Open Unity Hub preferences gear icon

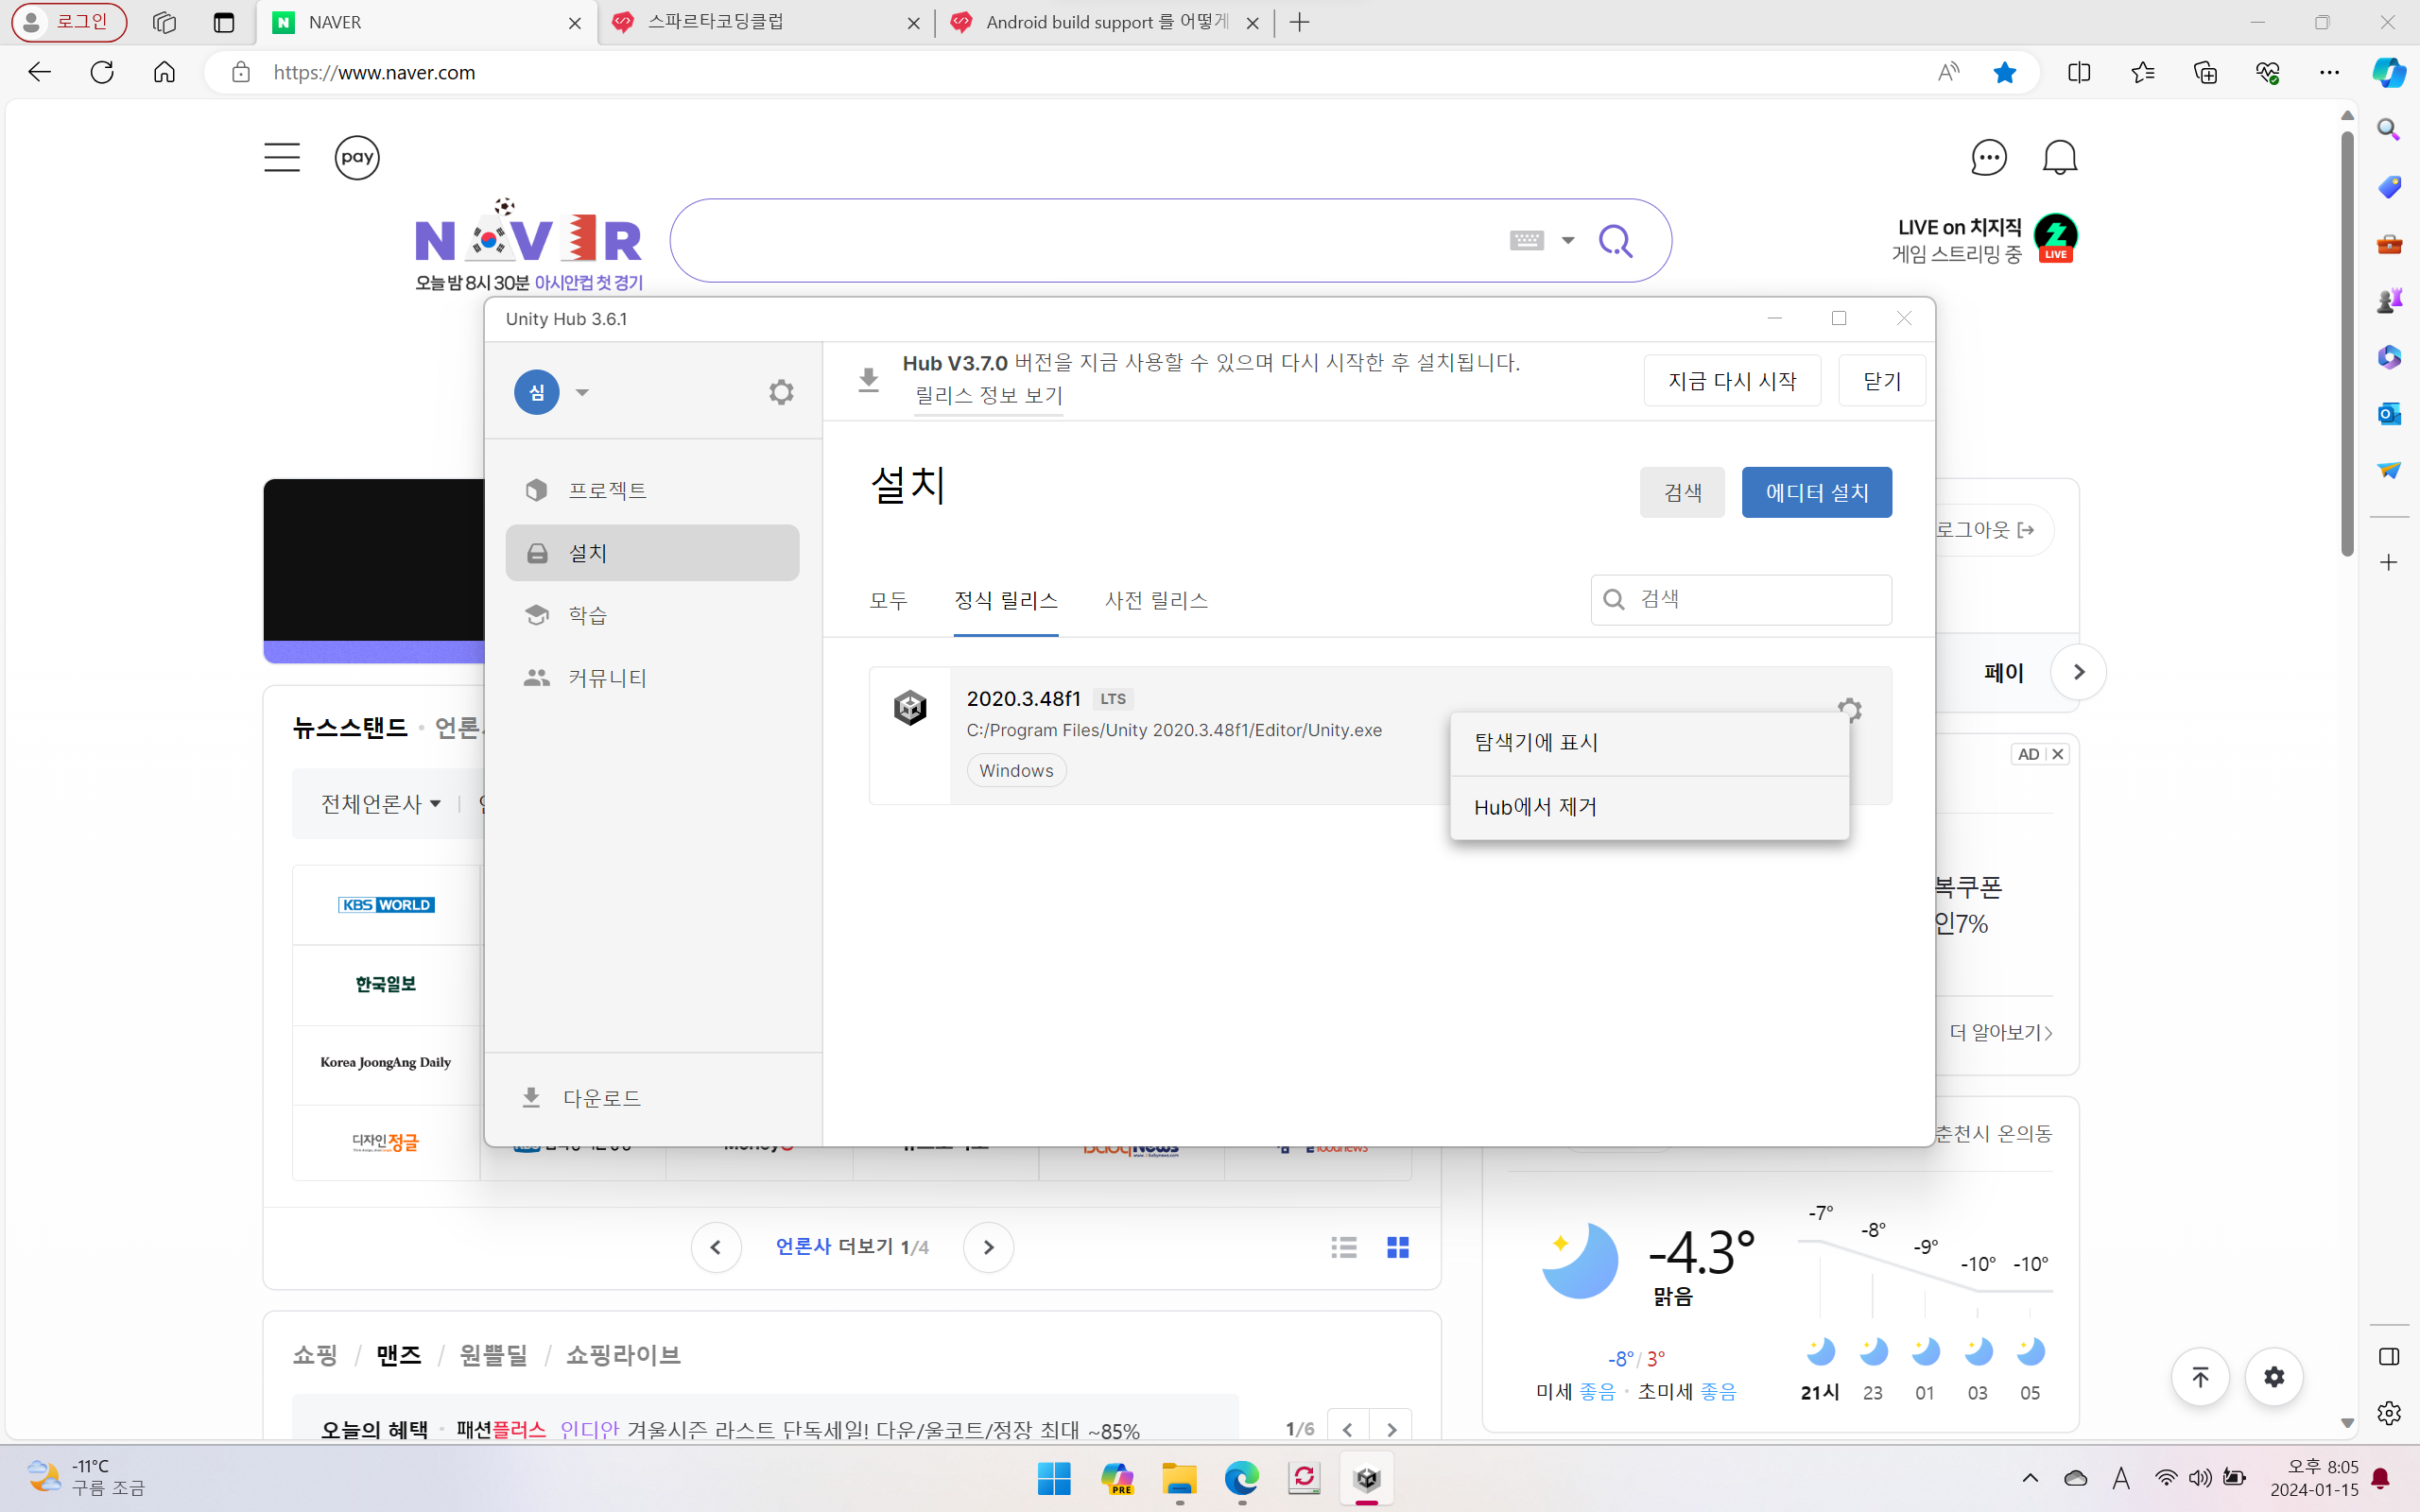click(x=781, y=392)
